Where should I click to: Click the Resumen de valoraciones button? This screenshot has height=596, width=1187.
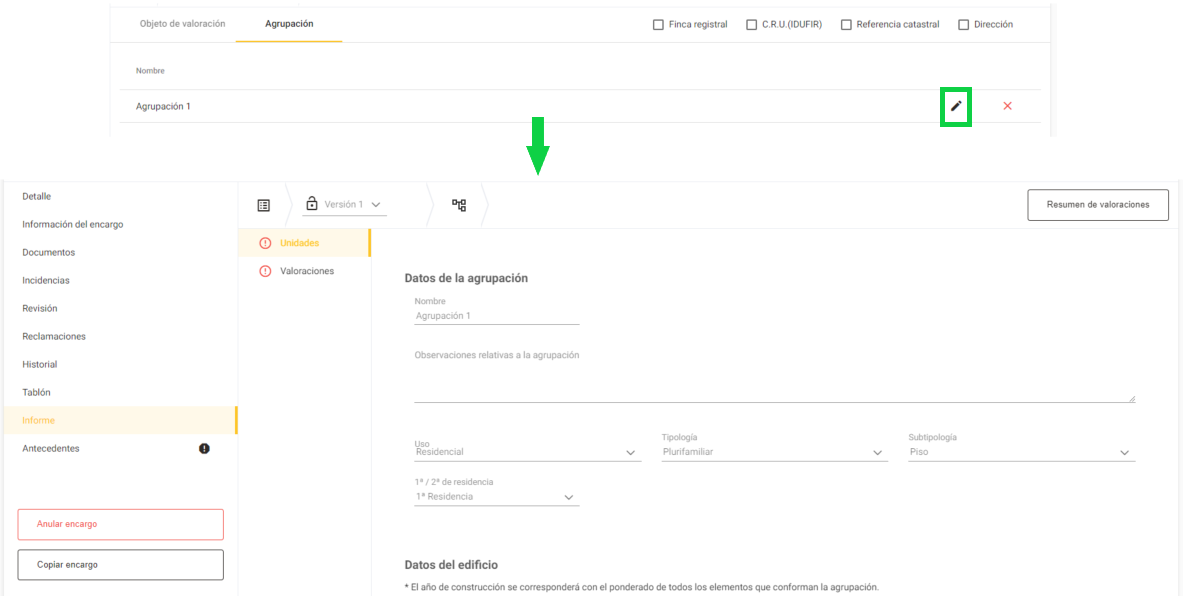(x=1098, y=204)
